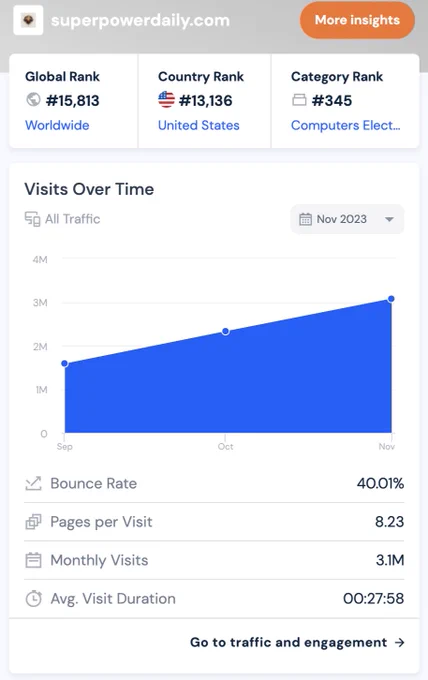Click the Bounce Rate value 40.01%

coord(380,484)
